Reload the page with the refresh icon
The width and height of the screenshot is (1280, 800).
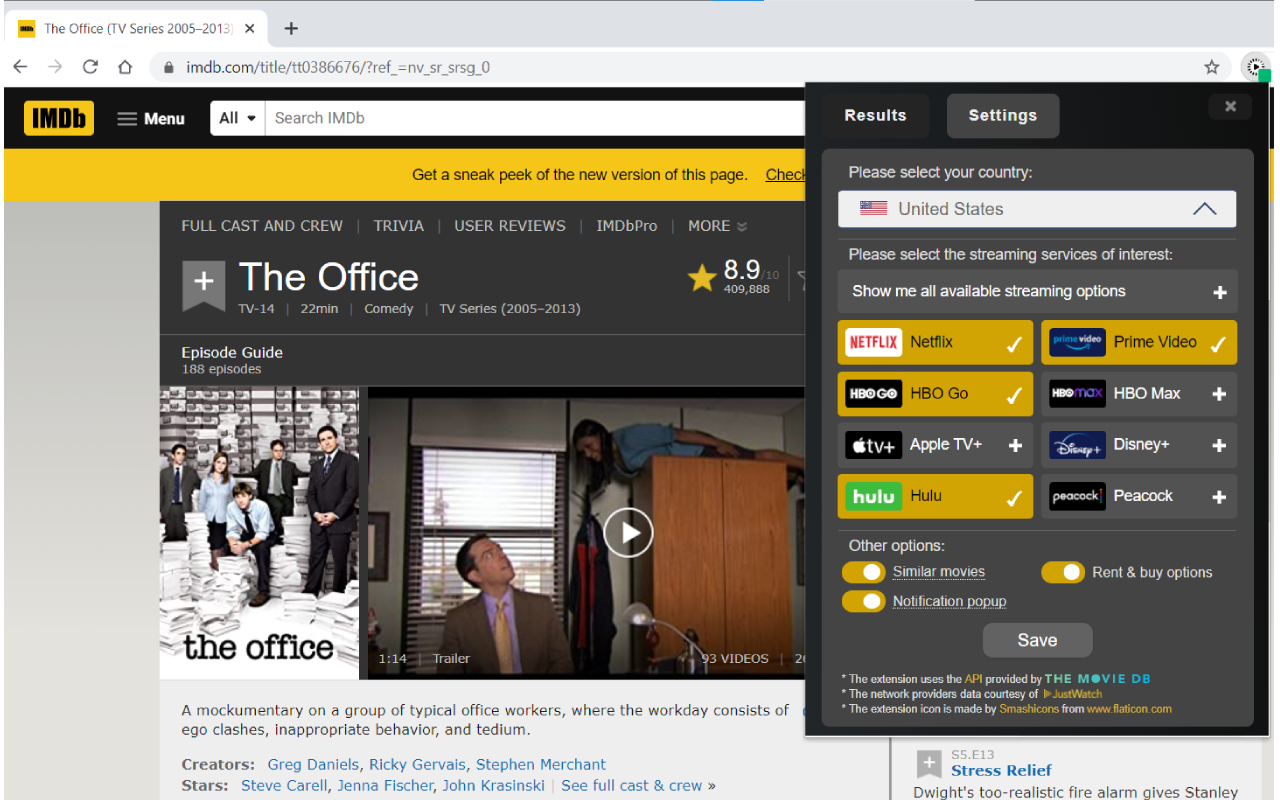click(90, 67)
